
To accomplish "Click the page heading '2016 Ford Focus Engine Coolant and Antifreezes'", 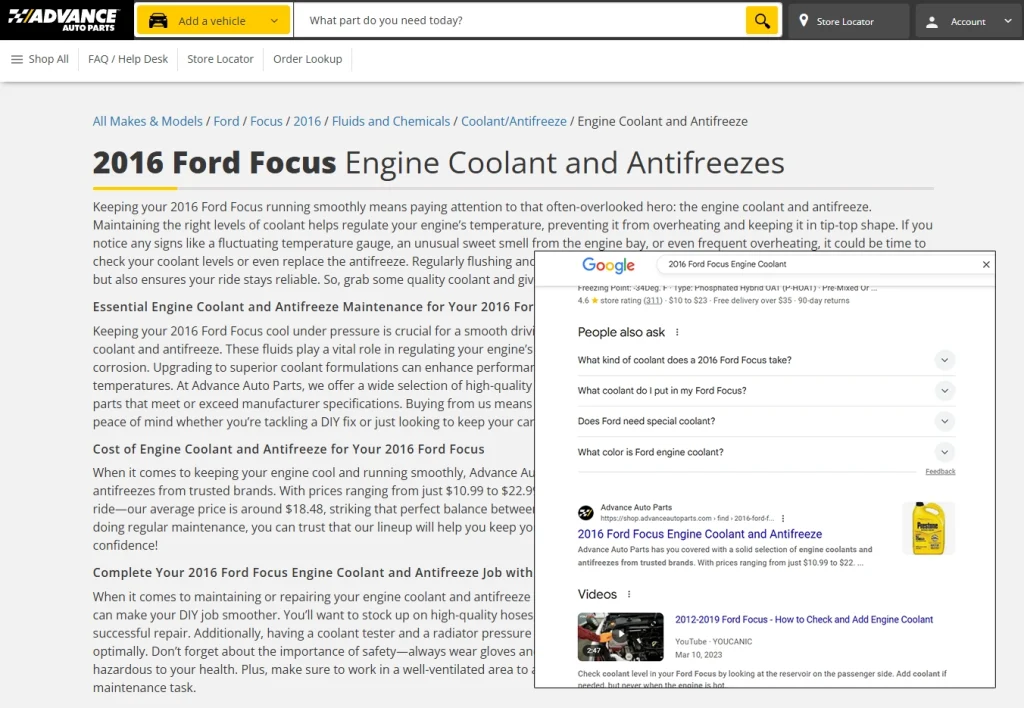I will [438, 163].
